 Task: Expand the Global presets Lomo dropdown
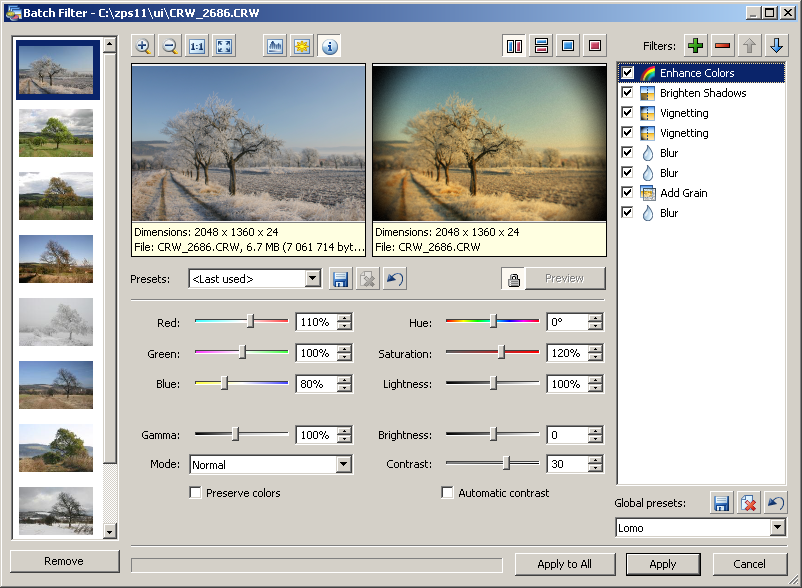[x=777, y=528]
